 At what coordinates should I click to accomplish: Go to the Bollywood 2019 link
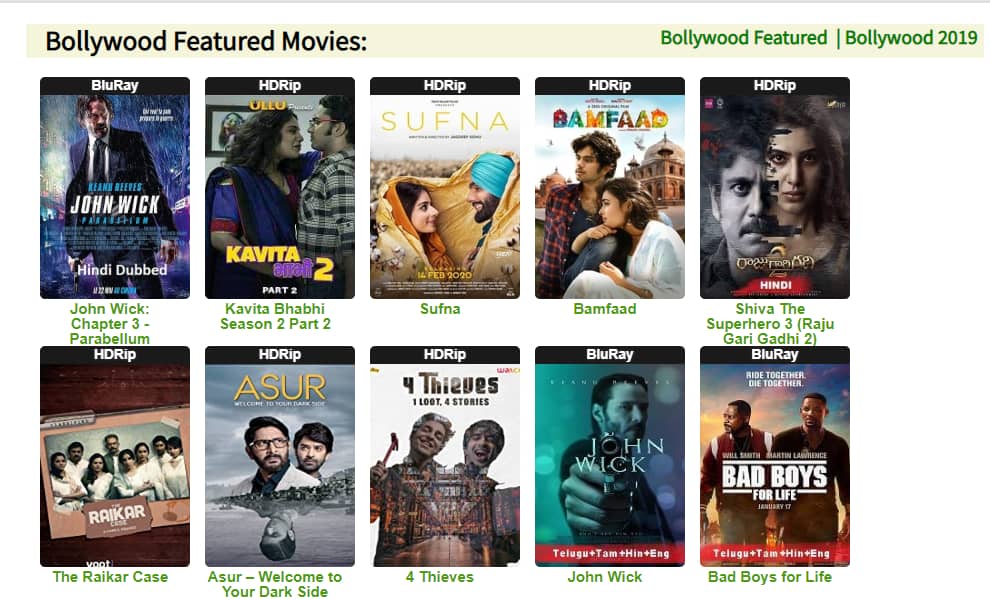(911, 38)
